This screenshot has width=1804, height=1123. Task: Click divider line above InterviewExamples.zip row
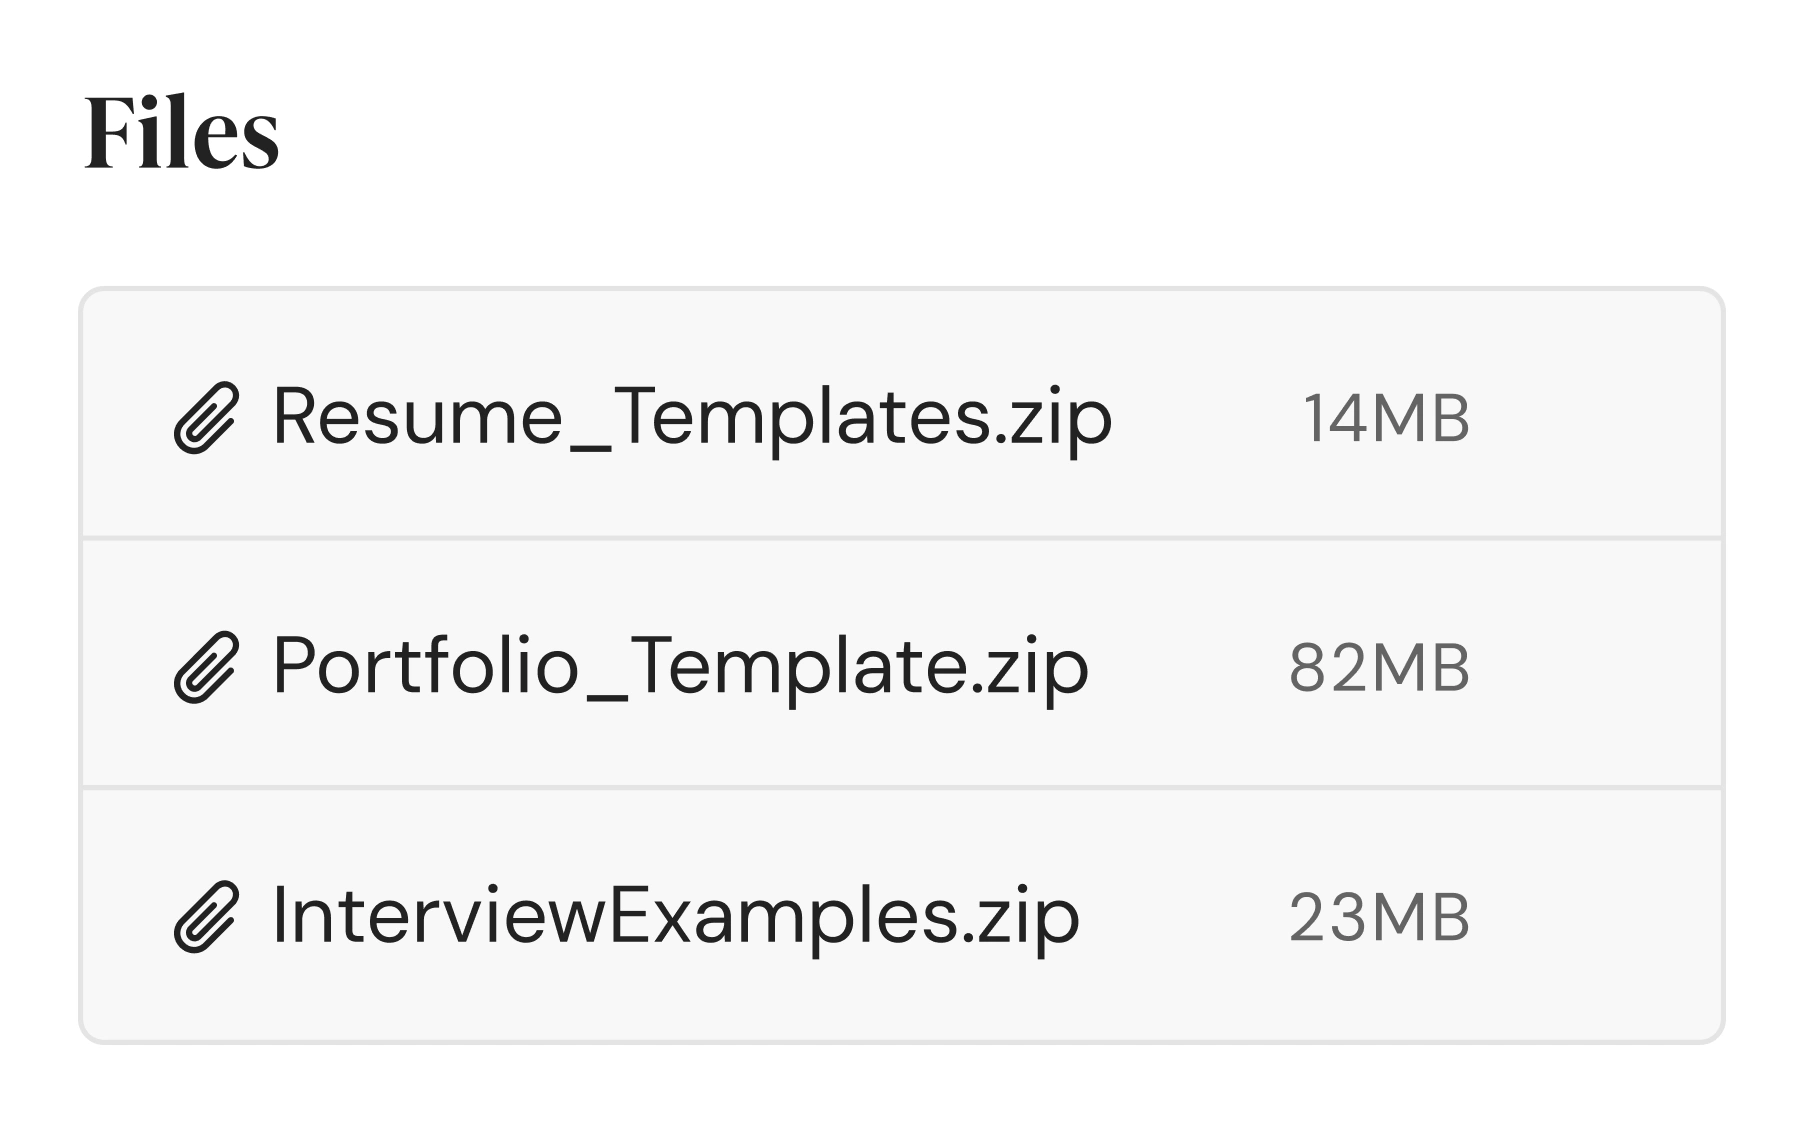point(900,788)
